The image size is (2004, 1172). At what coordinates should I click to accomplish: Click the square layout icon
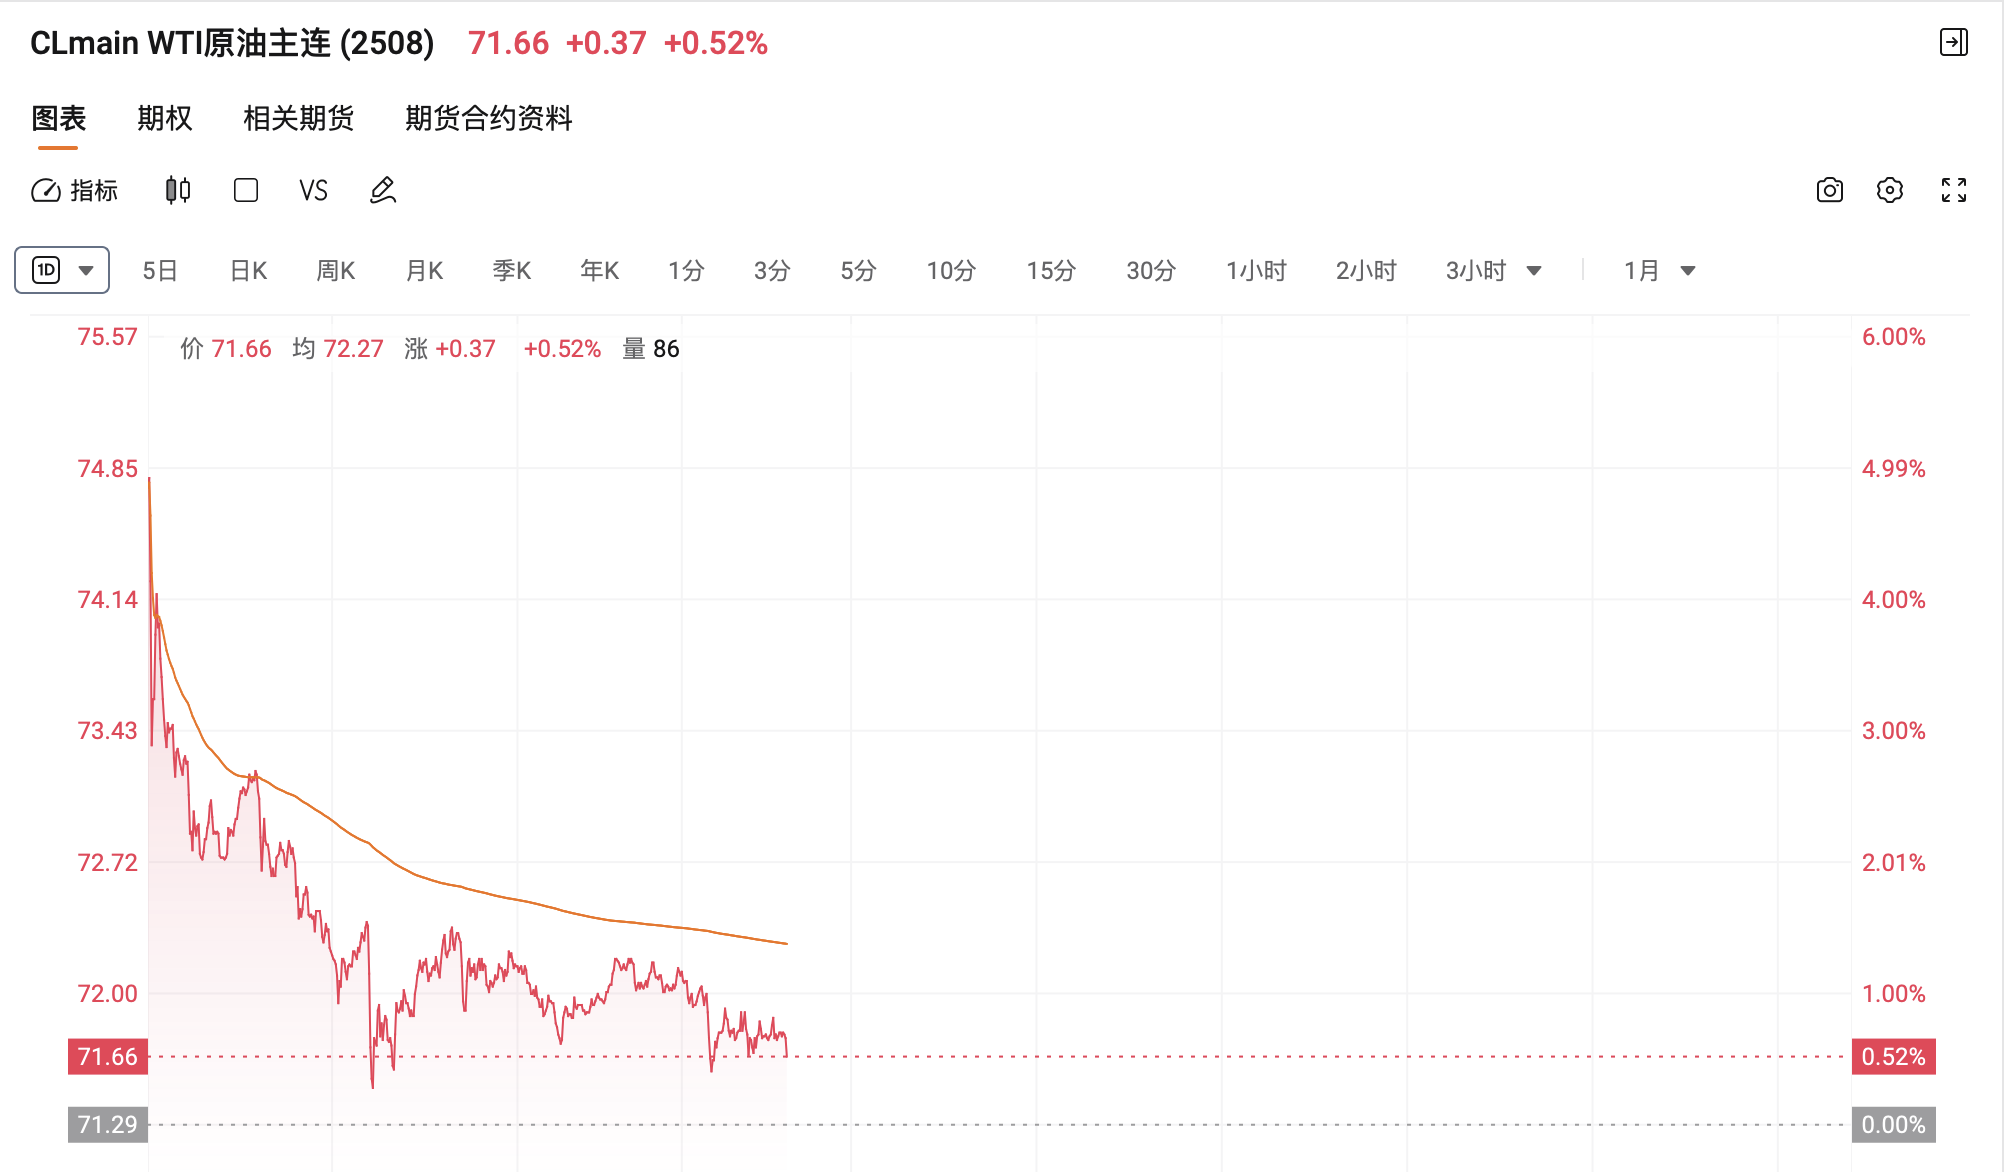[246, 190]
